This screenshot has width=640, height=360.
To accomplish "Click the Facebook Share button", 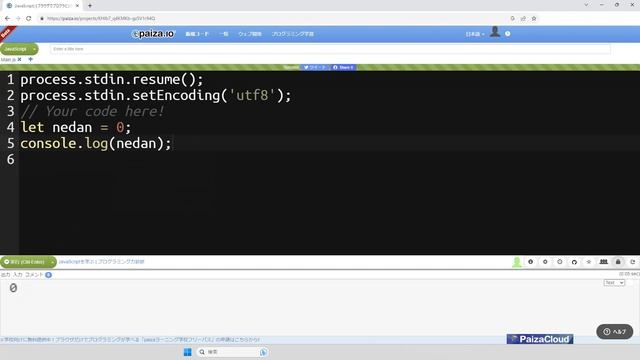I will coord(343,67).
